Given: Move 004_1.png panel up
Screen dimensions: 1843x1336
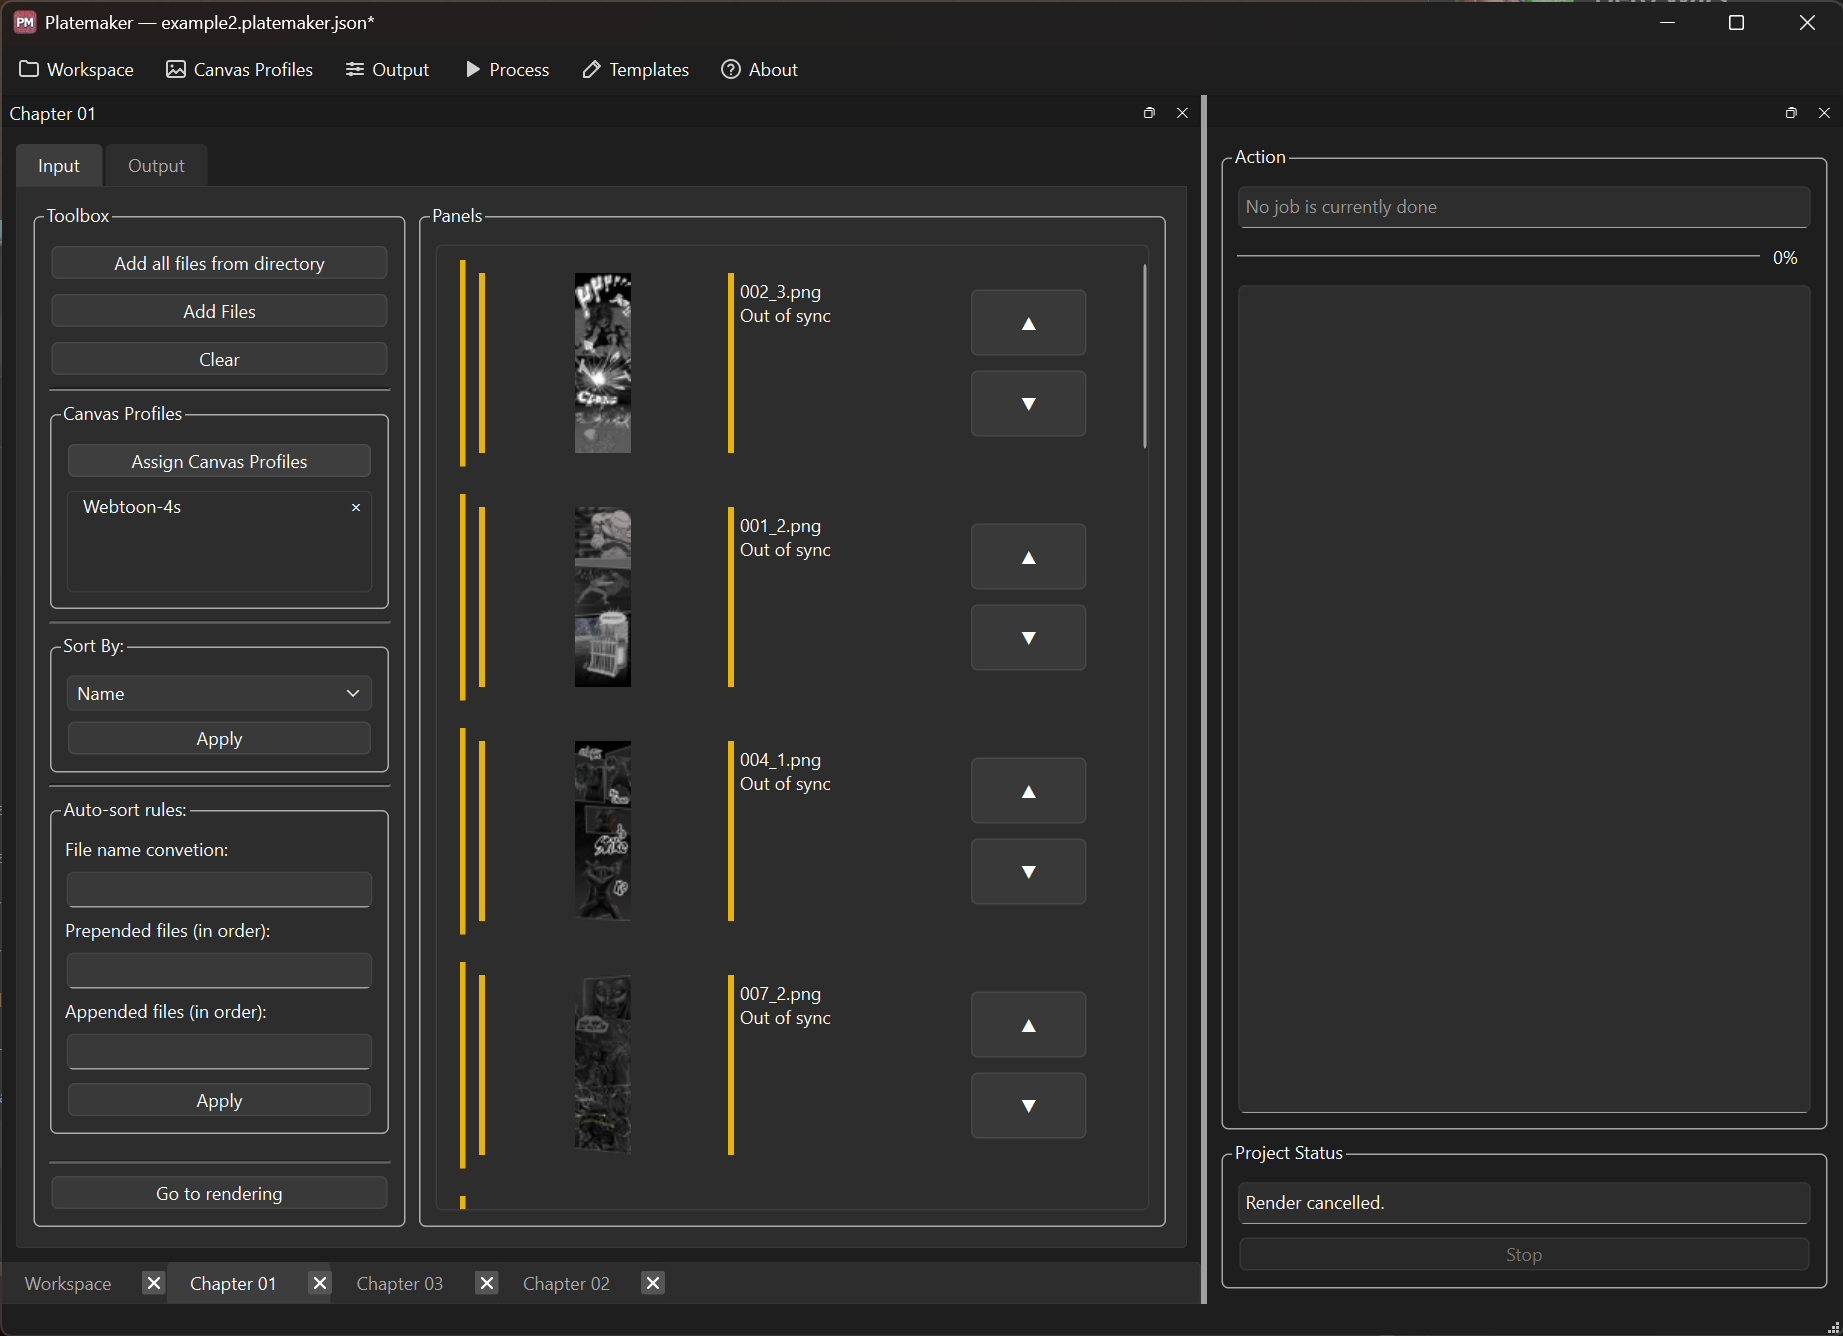Looking at the screenshot, I should (1028, 791).
